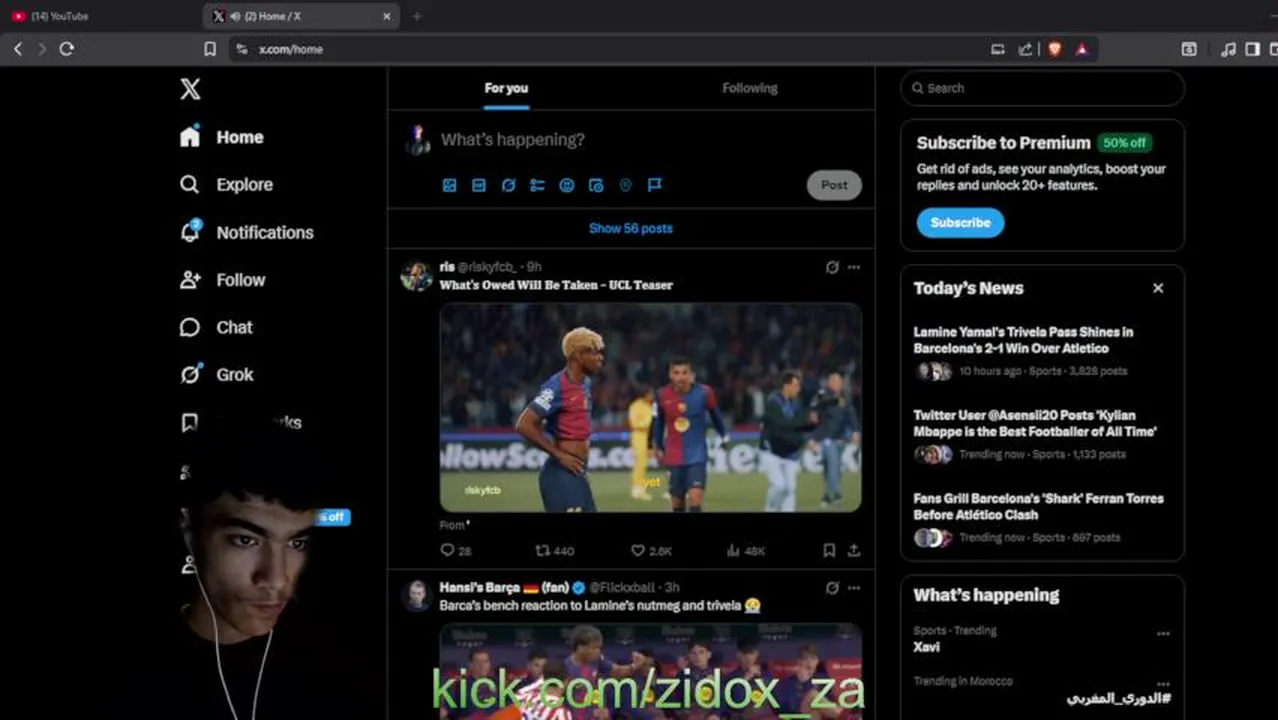
Task: Click the What's happening compose field
Action: click(513, 140)
